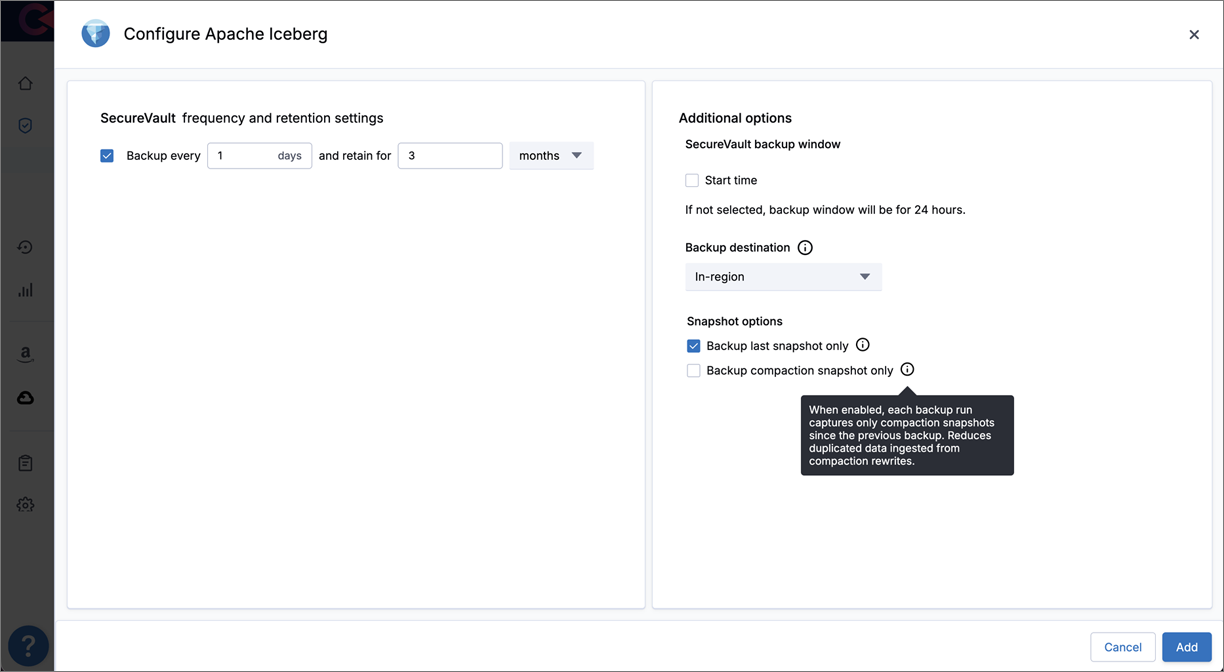The width and height of the screenshot is (1224, 672).
Task: Click the help question mark icon
Action: click(28, 645)
